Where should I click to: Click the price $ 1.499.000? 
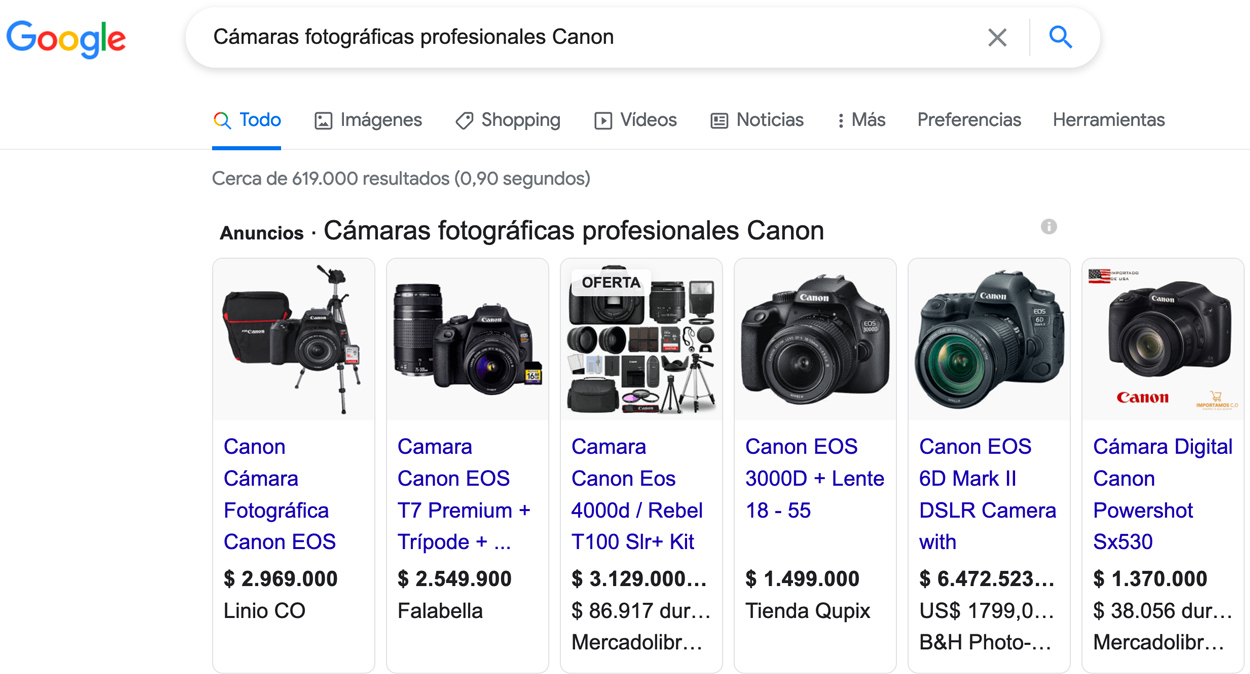[802, 579]
